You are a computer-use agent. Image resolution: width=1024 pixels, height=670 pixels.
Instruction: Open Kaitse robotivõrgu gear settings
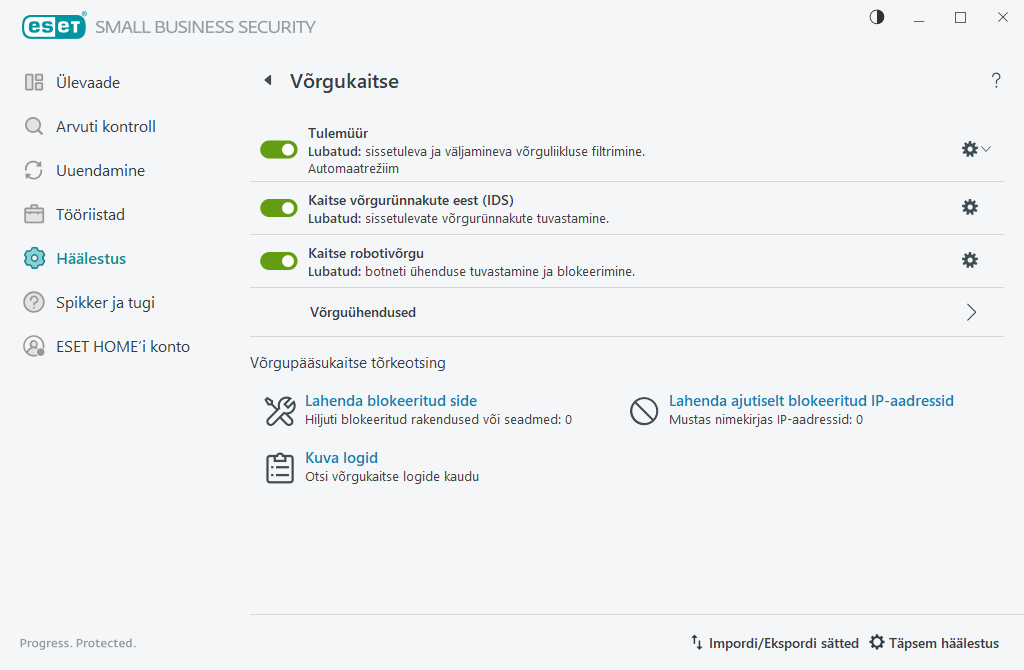coord(969,260)
